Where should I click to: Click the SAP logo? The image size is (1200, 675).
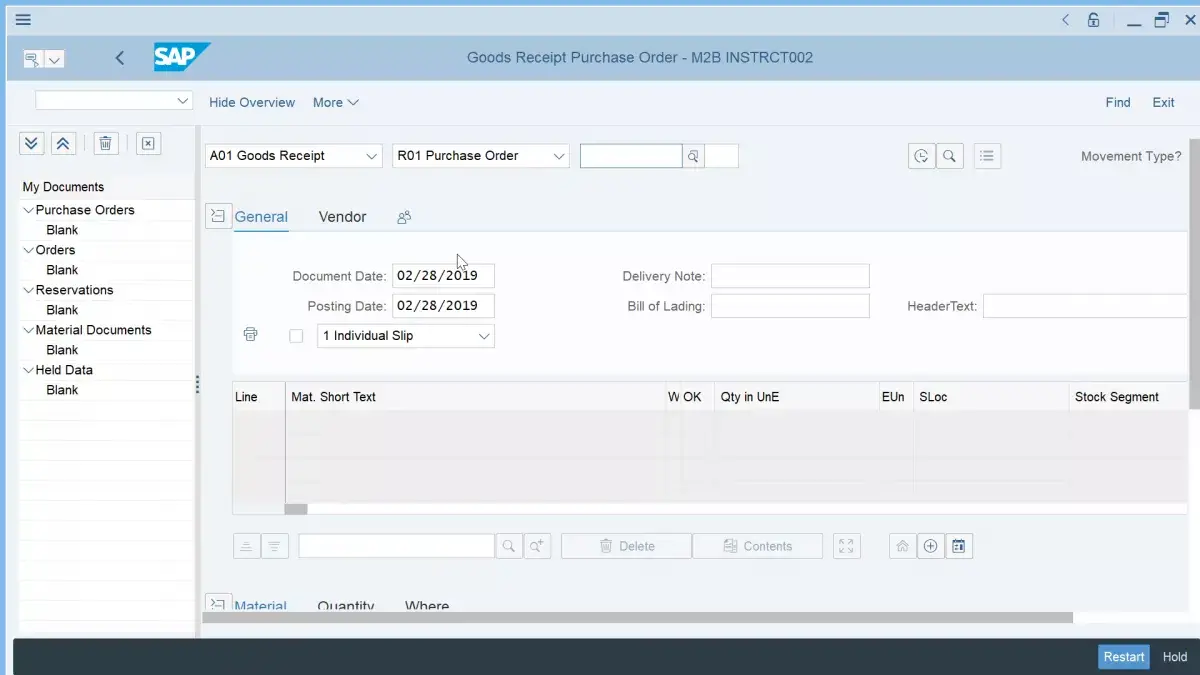point(181,57)
